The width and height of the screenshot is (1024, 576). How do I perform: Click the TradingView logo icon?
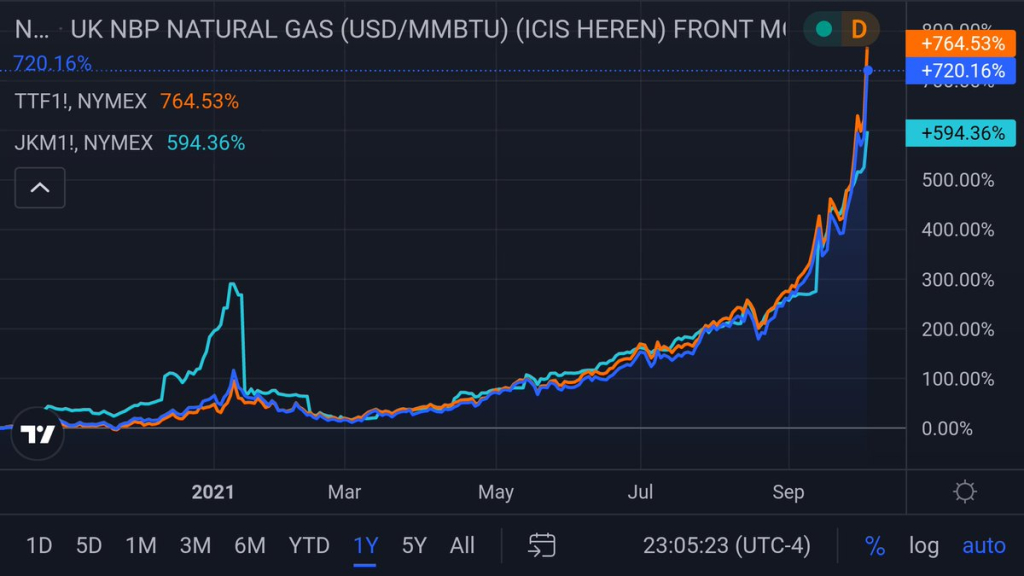[x=38, y=433]
